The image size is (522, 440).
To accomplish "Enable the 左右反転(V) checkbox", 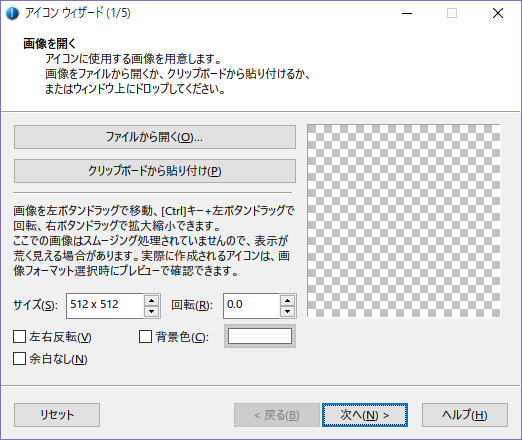I will pos(20,337).
